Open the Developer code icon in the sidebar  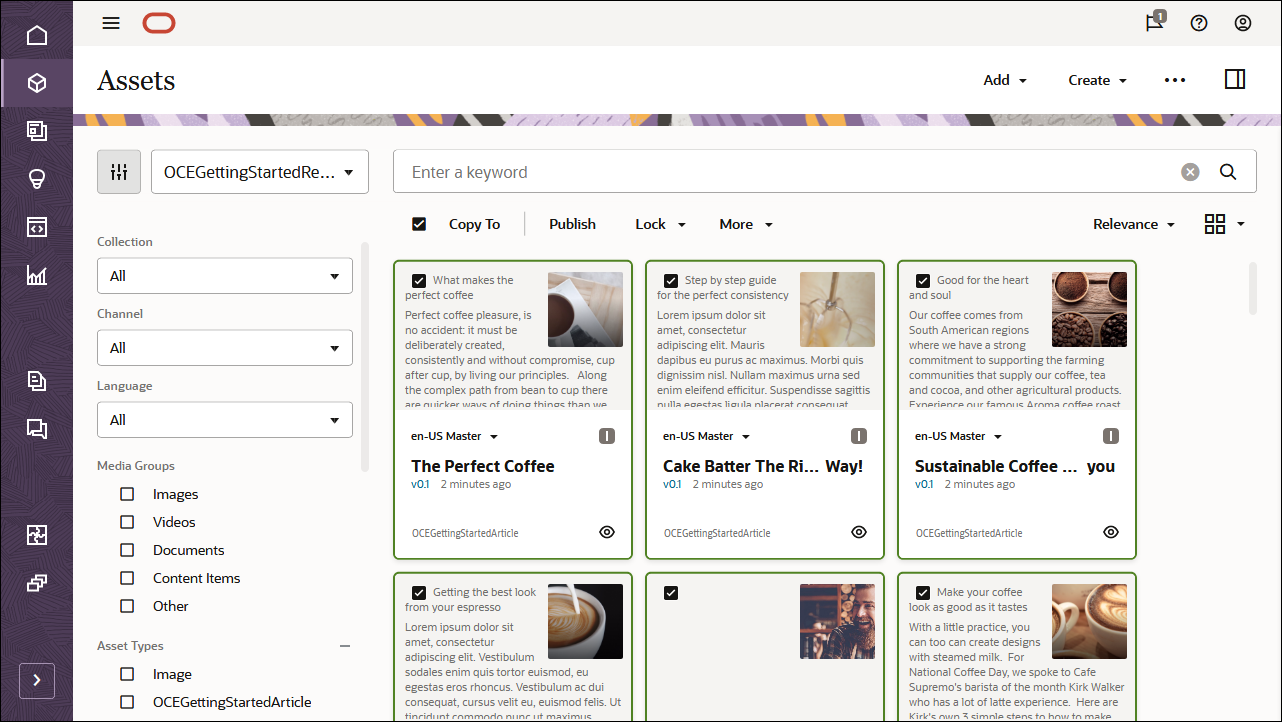[36, 226]
